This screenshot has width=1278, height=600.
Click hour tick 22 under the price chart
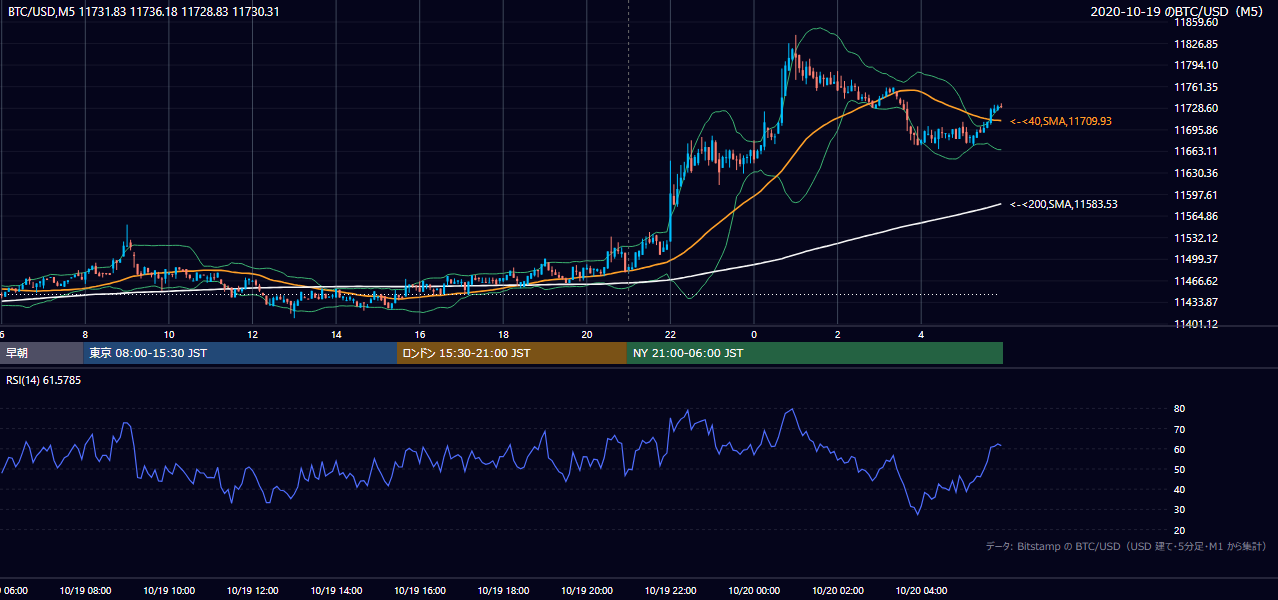671,334
